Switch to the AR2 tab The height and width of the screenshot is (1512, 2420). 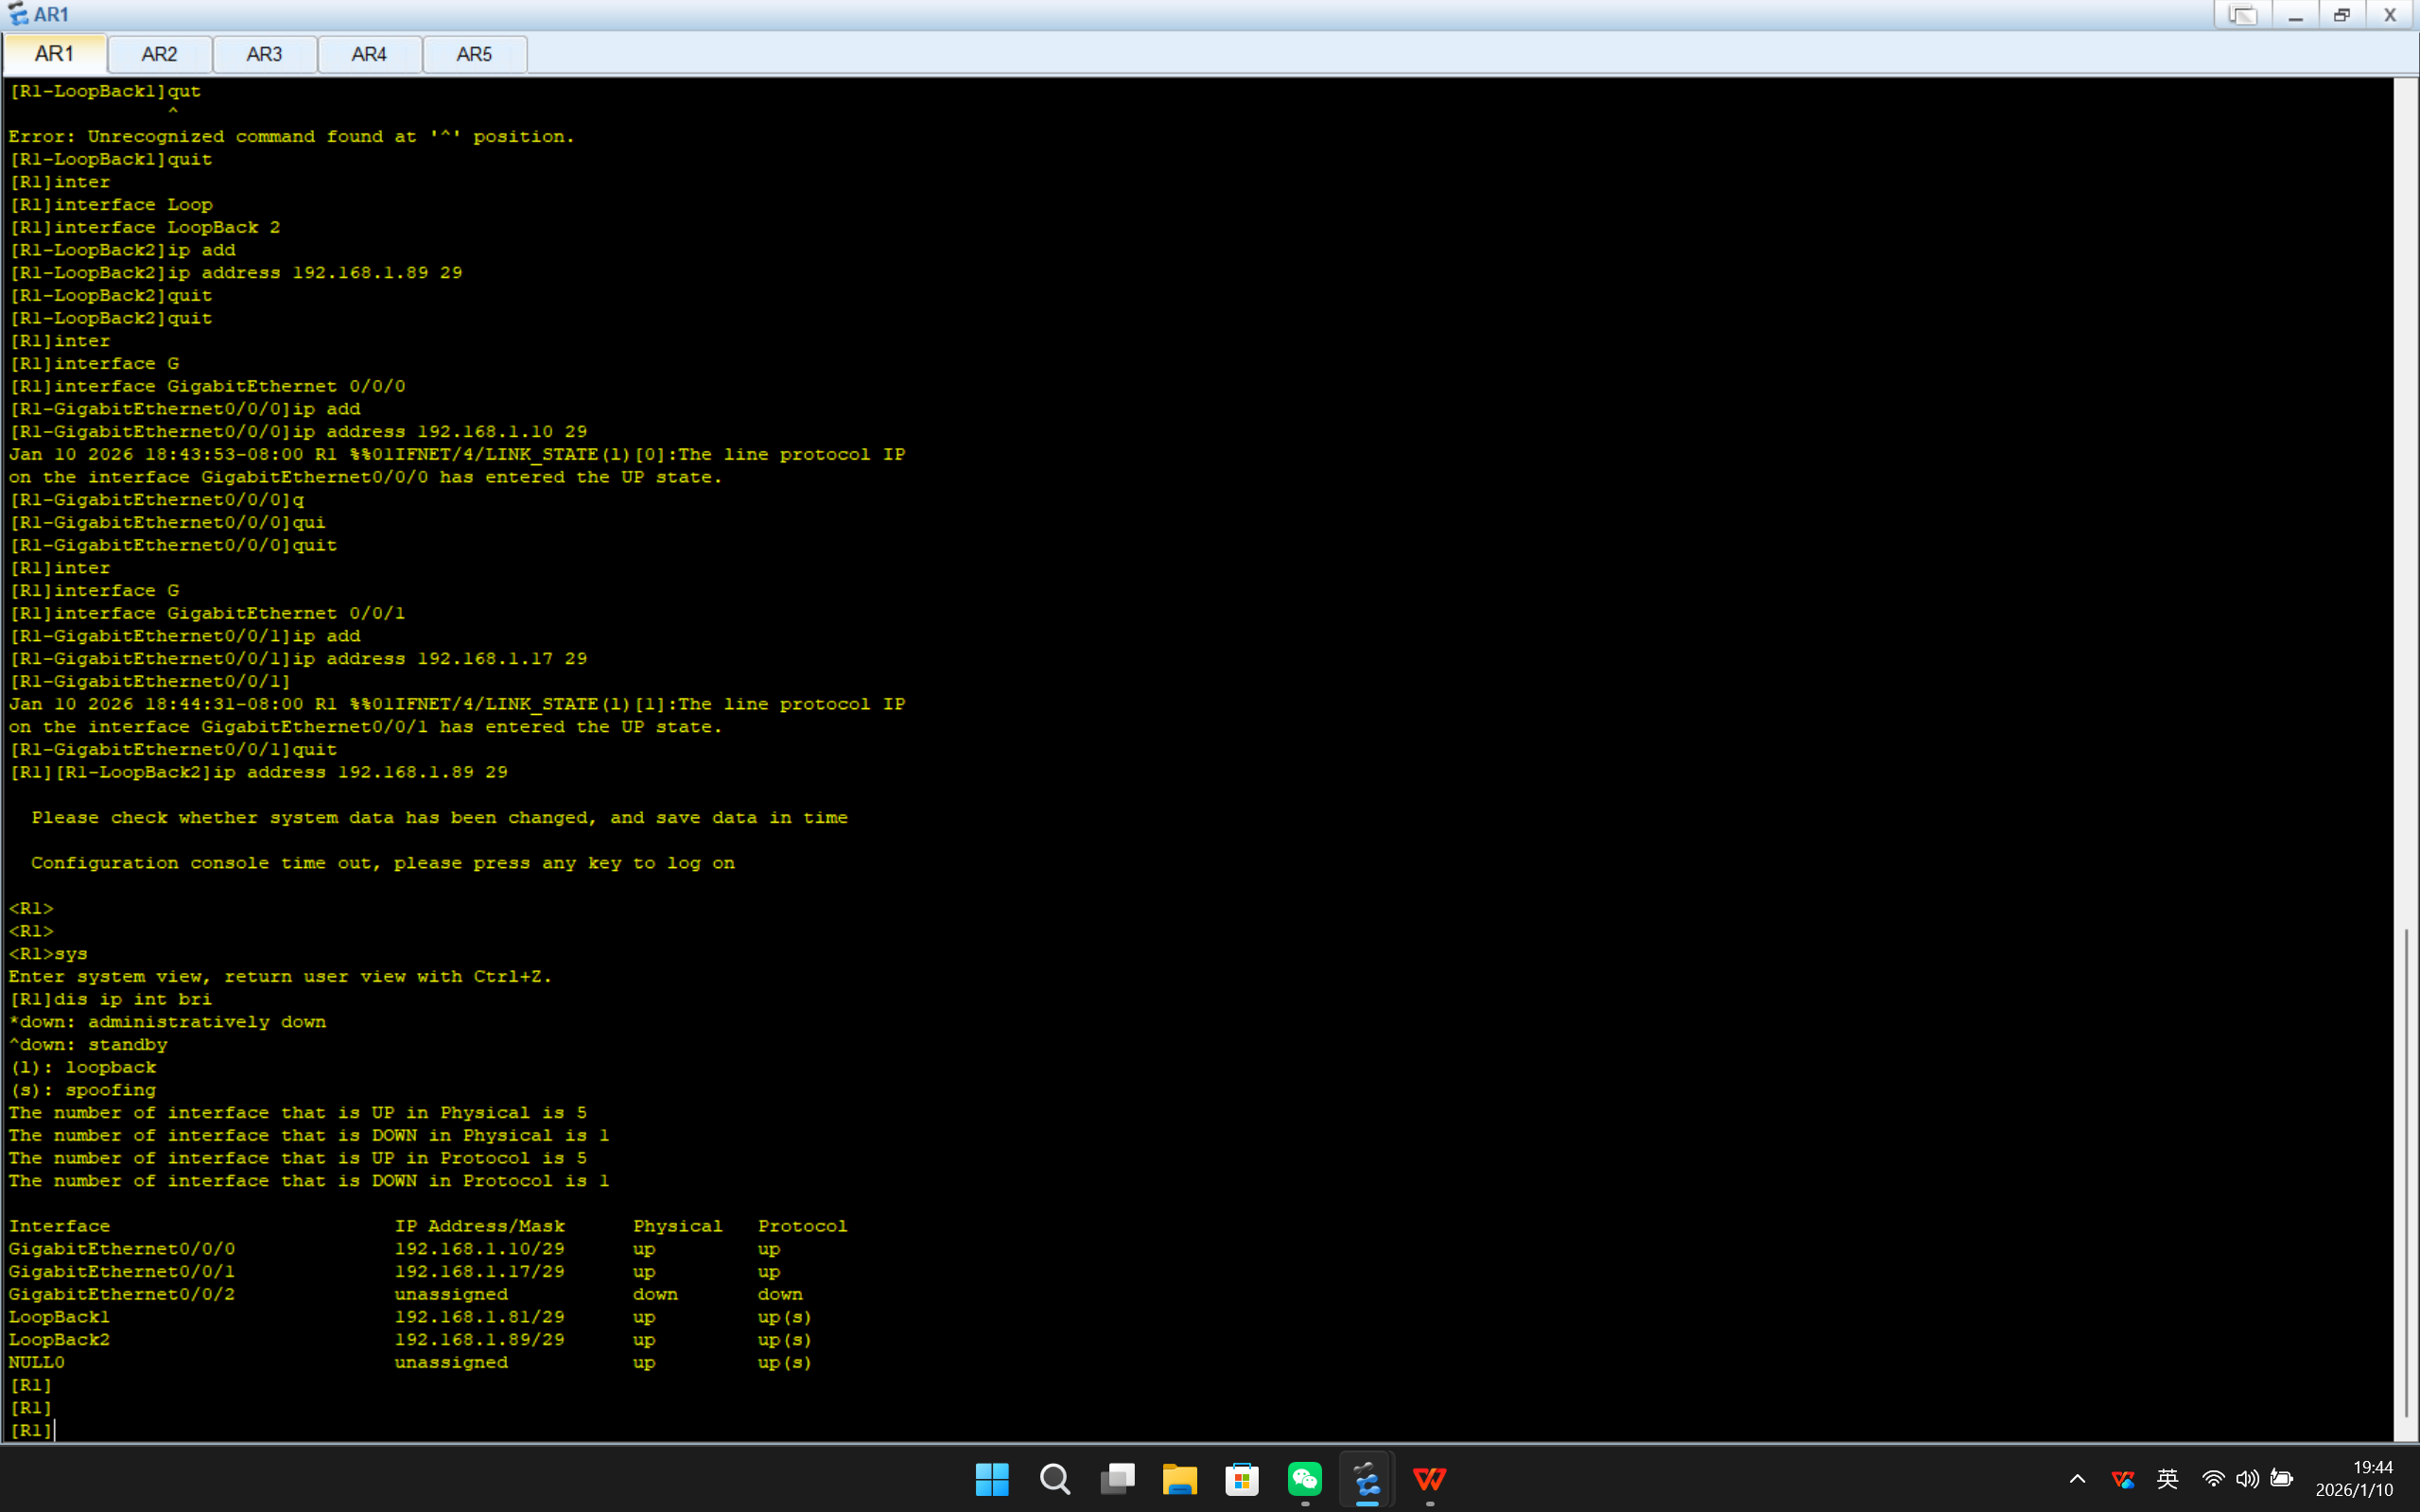(159, 54)
